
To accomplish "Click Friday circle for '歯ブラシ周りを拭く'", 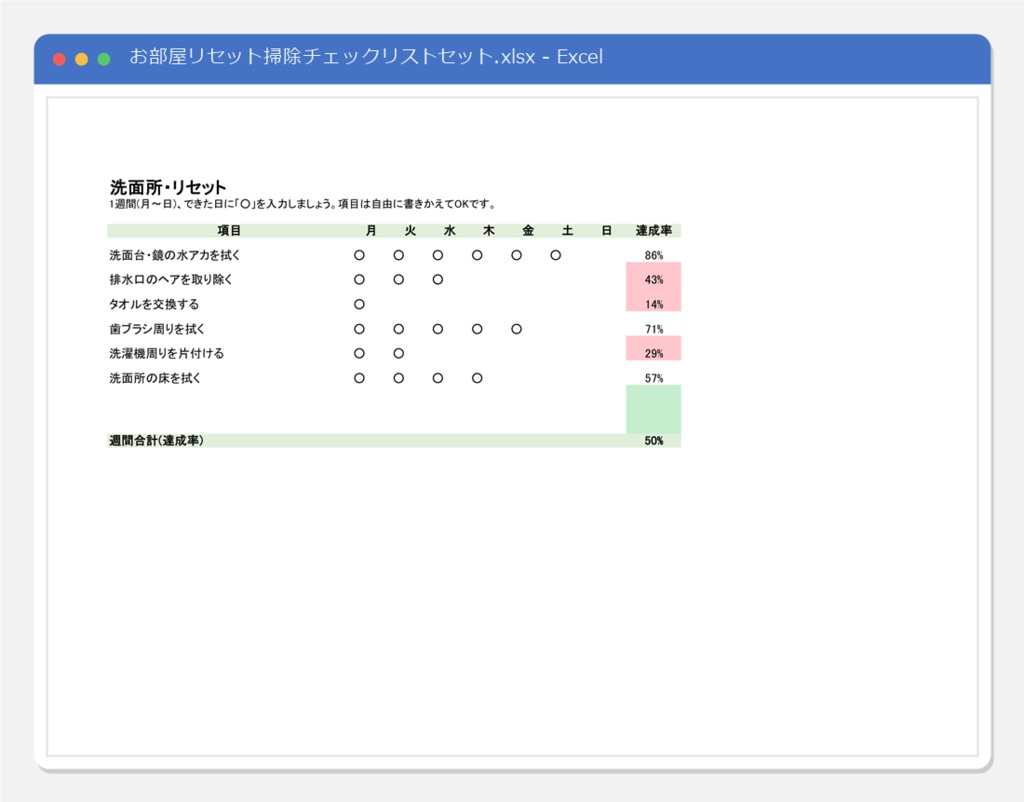I will (x=516, y=329).
